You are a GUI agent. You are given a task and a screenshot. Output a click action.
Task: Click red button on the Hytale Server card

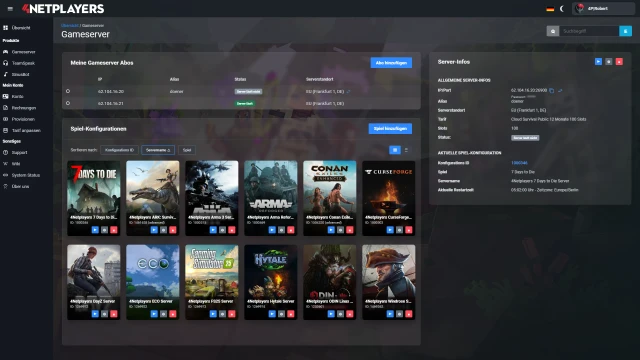click(291, 314)
